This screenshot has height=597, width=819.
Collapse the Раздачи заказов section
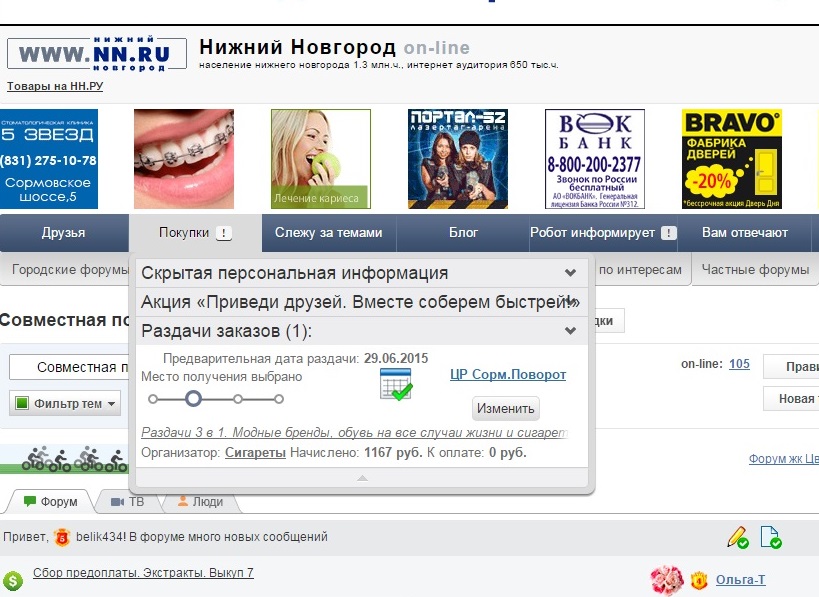[x=570, y=330]
